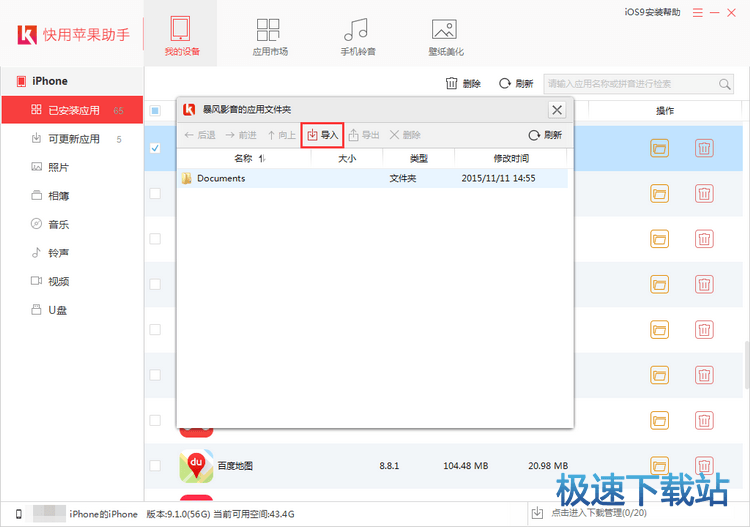Open file folder for fourth app row
Image resolution: width=750 pixels, height=527 pixels.
pyautogui.click(x=659, y=285)
